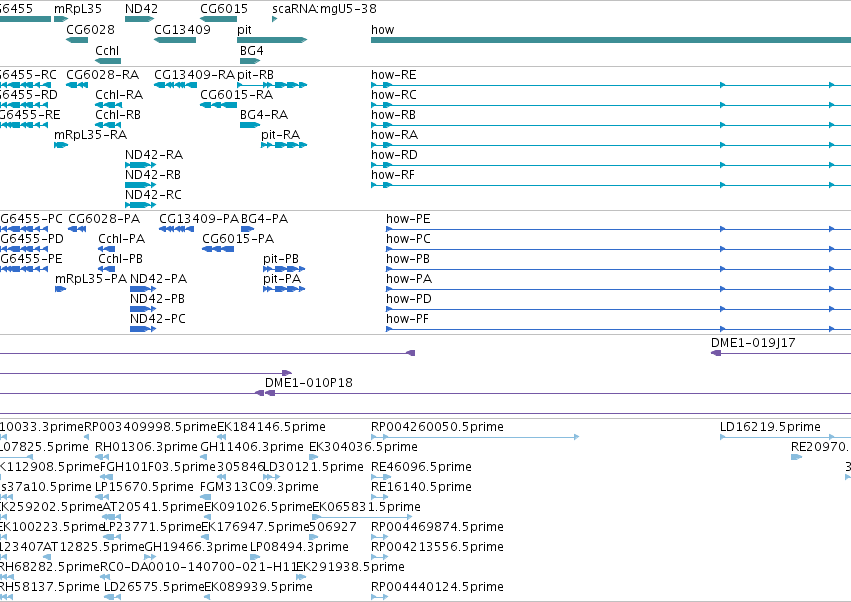Select transcript label 'Cchl-RA'
Image resolution: width=851 pixels, height=602 pixels.
[x=119, y=95]
